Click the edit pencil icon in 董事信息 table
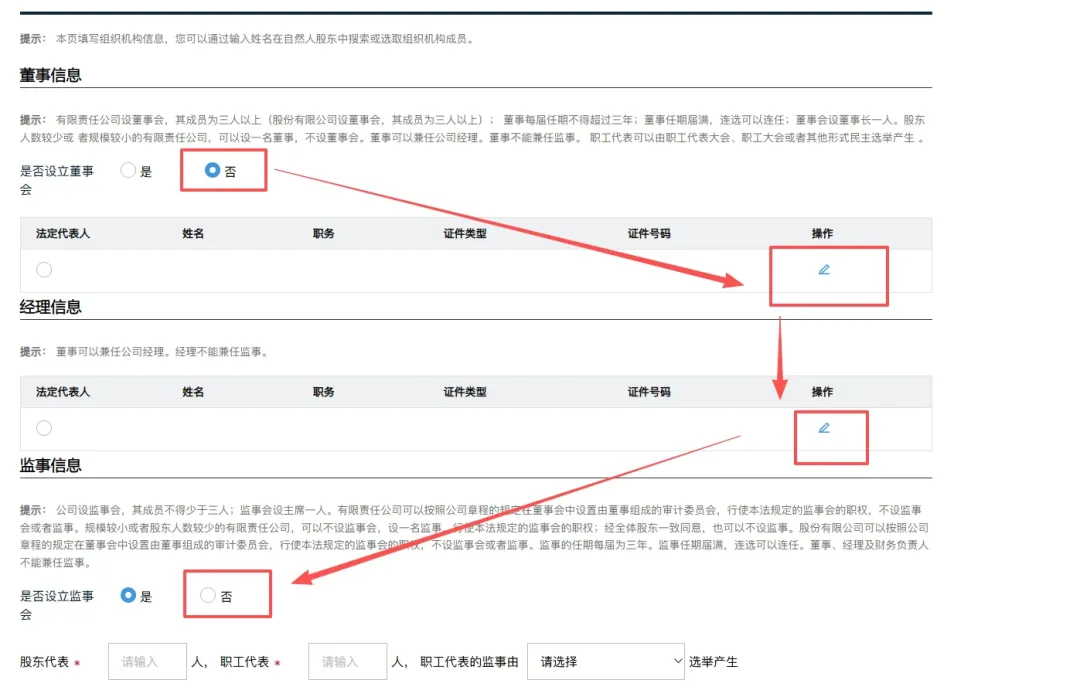The height and width of the screenshot is (697, 1080). (822, 269)
